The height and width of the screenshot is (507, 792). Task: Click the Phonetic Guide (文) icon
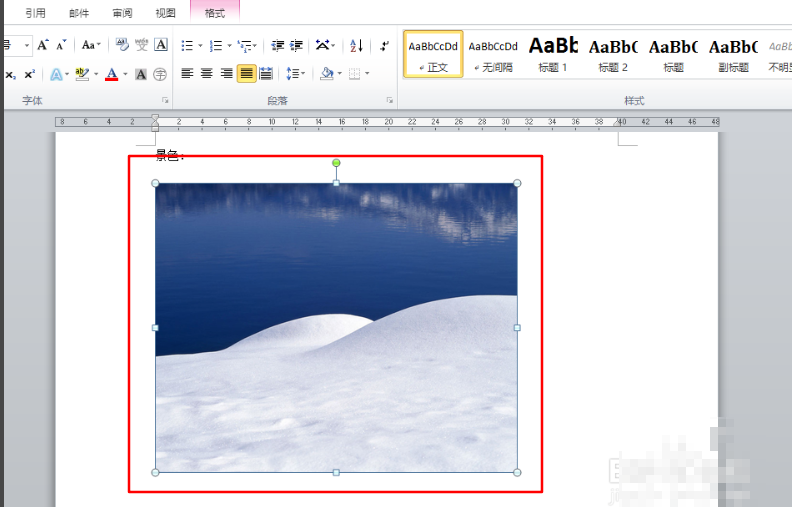click(x=141, y=45)
